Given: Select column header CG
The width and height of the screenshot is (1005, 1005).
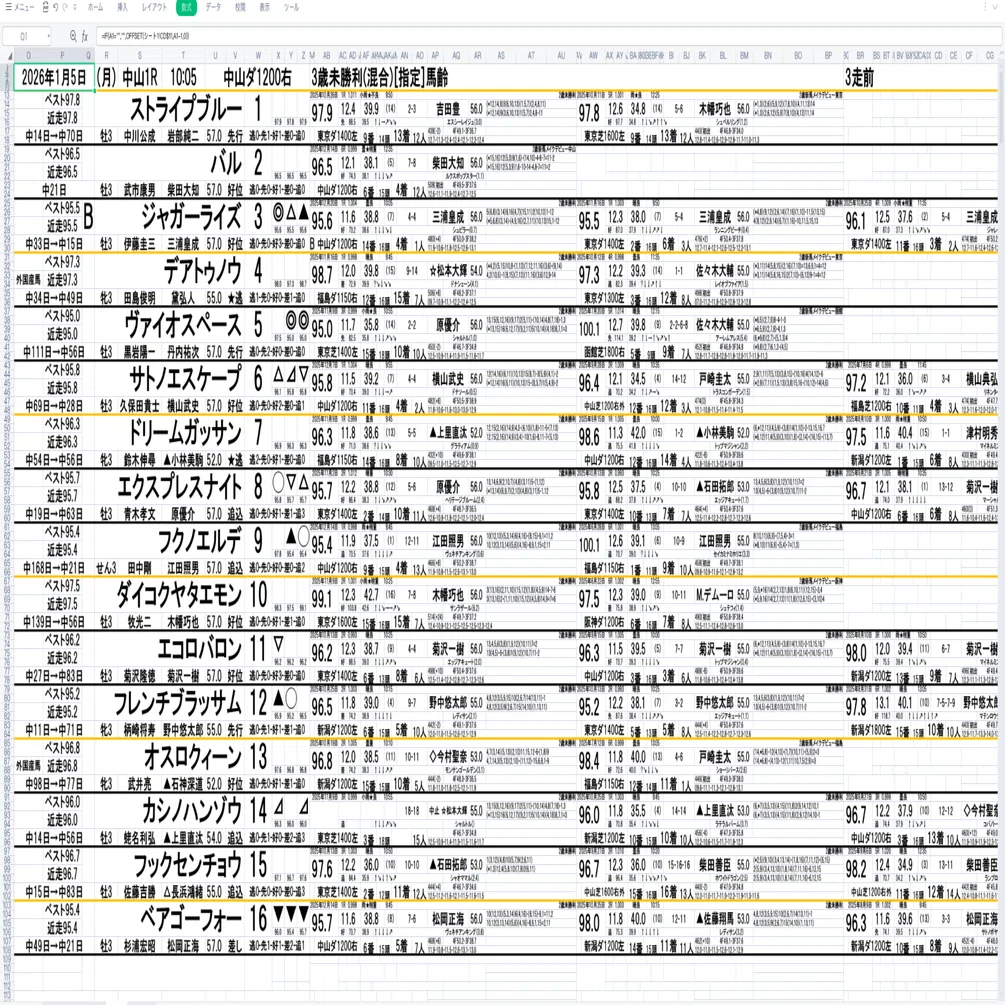Looking at the screenshot, I should 990,56.
